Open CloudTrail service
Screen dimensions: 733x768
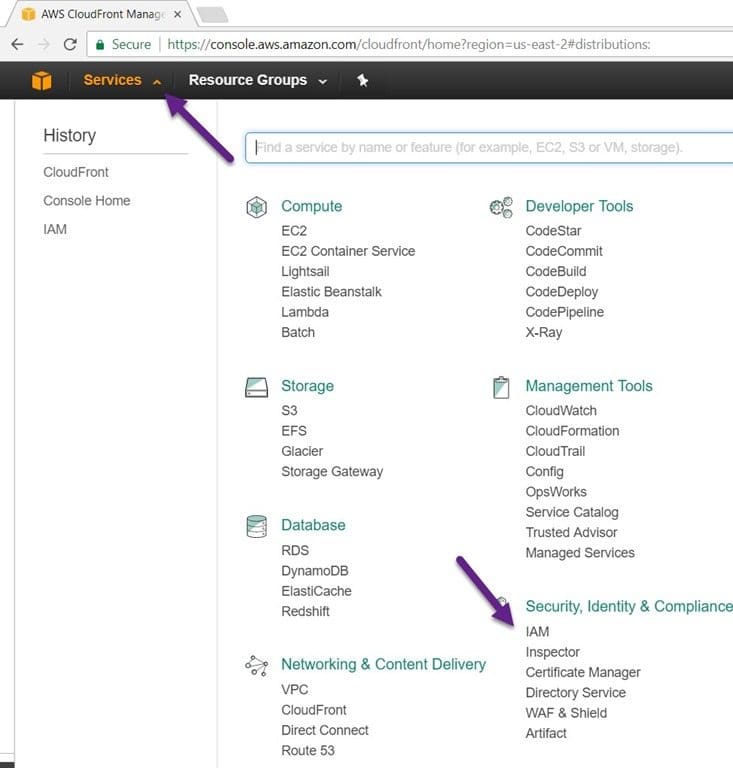click(x=555, y=451)
